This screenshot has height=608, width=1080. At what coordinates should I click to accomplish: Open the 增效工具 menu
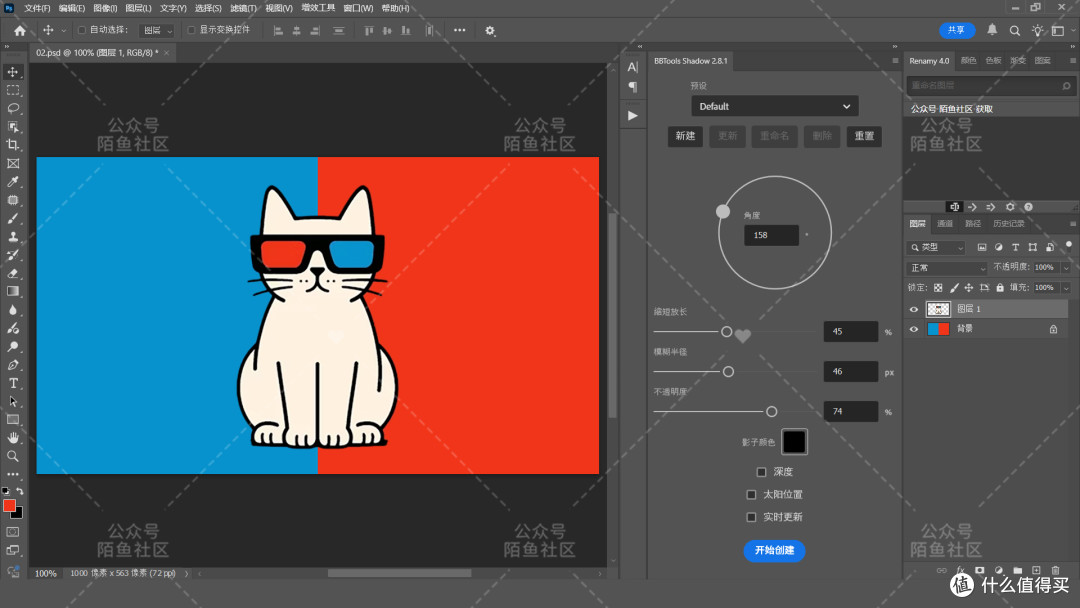[x=318, y=8]
